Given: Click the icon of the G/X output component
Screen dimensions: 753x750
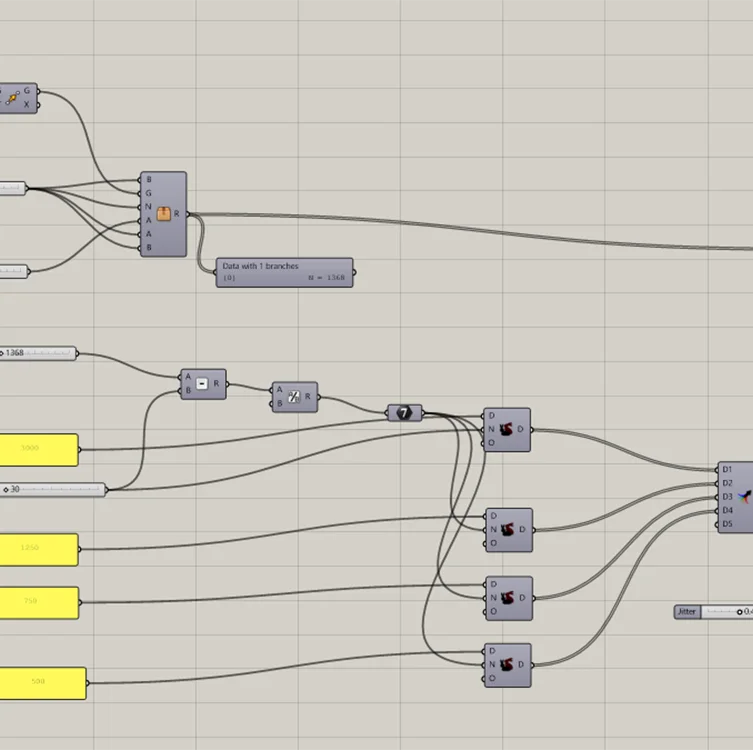Looking at the screenshot, I should [x=13, y=98].
